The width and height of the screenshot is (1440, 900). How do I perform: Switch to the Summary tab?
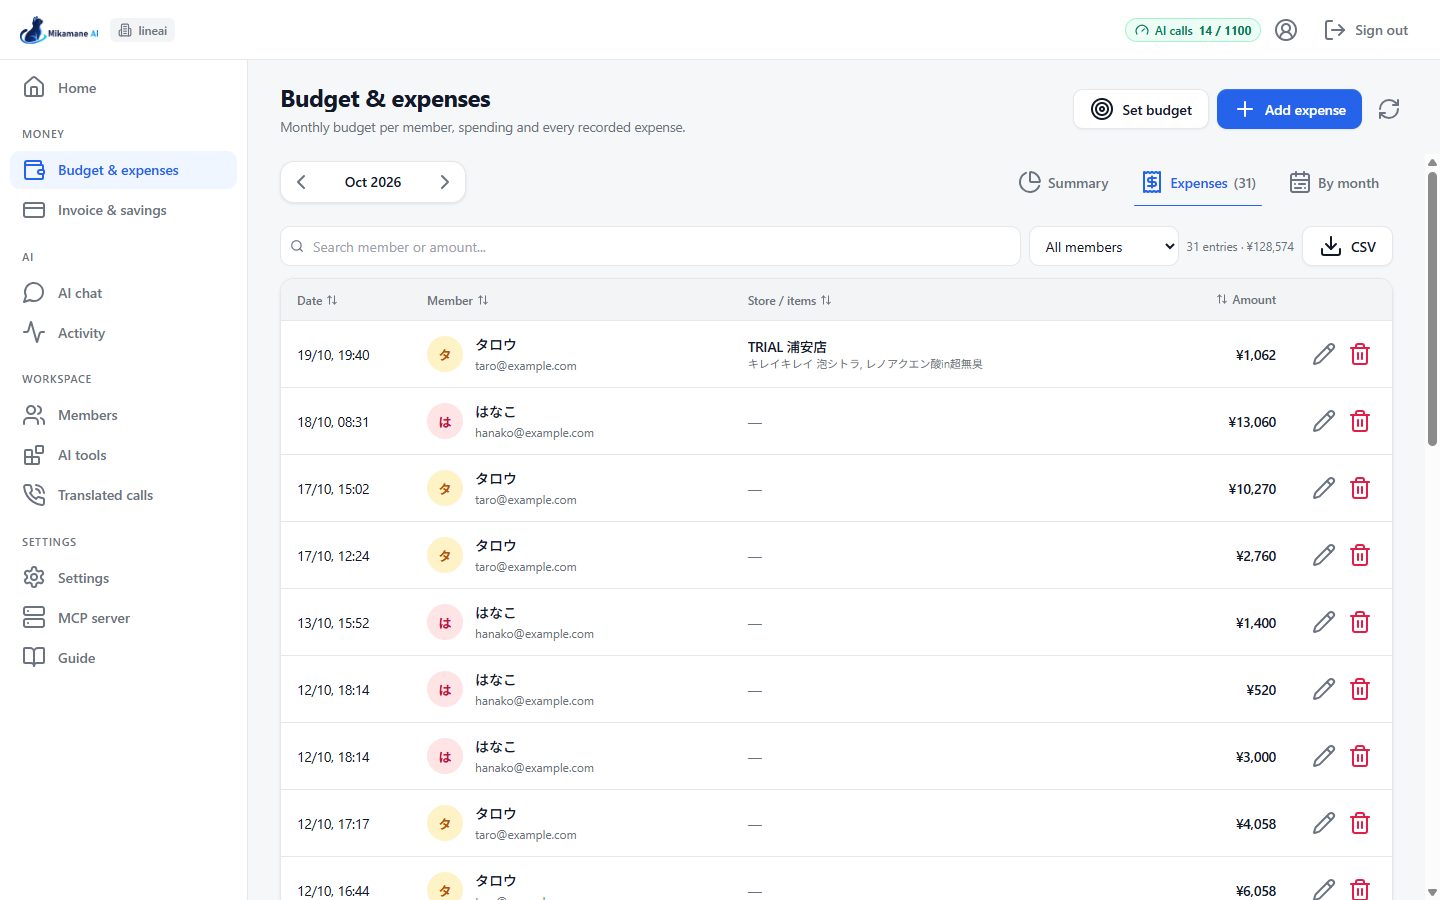pos(1064,183)
